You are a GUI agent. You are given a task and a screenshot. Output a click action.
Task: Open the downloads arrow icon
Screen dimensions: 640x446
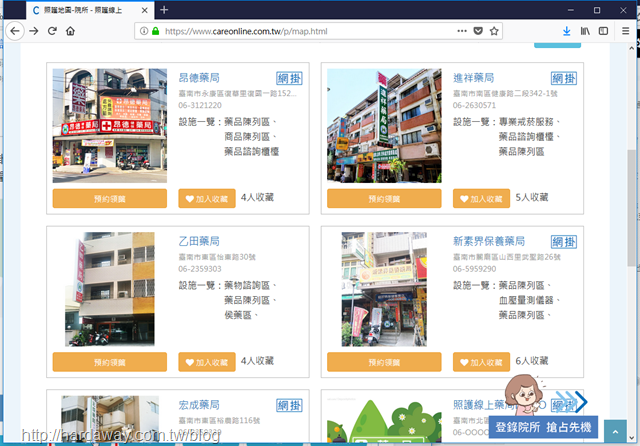pos(567,31)
